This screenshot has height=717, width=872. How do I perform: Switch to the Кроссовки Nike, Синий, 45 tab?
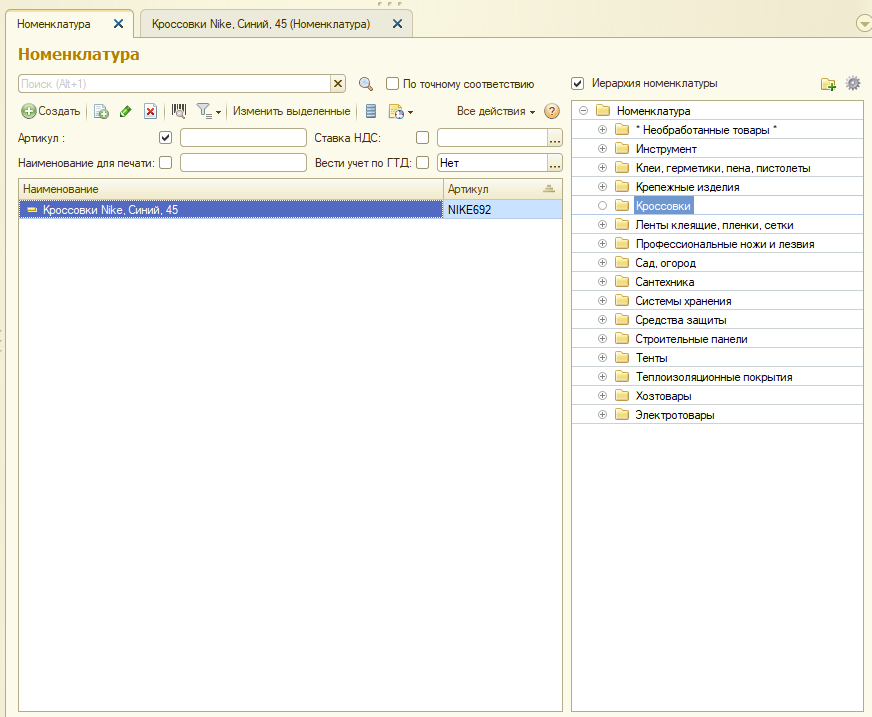(x=261, y=24)
